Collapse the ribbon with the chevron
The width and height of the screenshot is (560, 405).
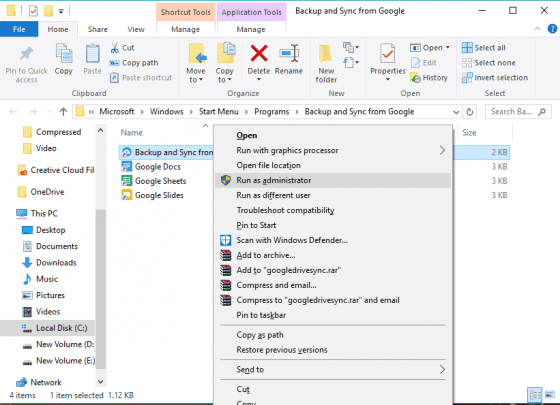point(537,29)
